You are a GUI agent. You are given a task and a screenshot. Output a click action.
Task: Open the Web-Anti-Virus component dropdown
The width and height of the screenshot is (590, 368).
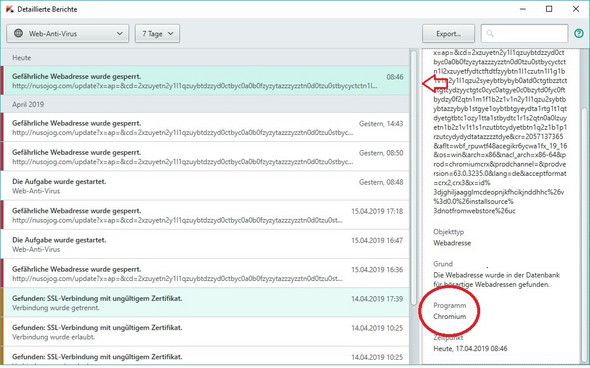pyautogui.click(x=68, y=33)
